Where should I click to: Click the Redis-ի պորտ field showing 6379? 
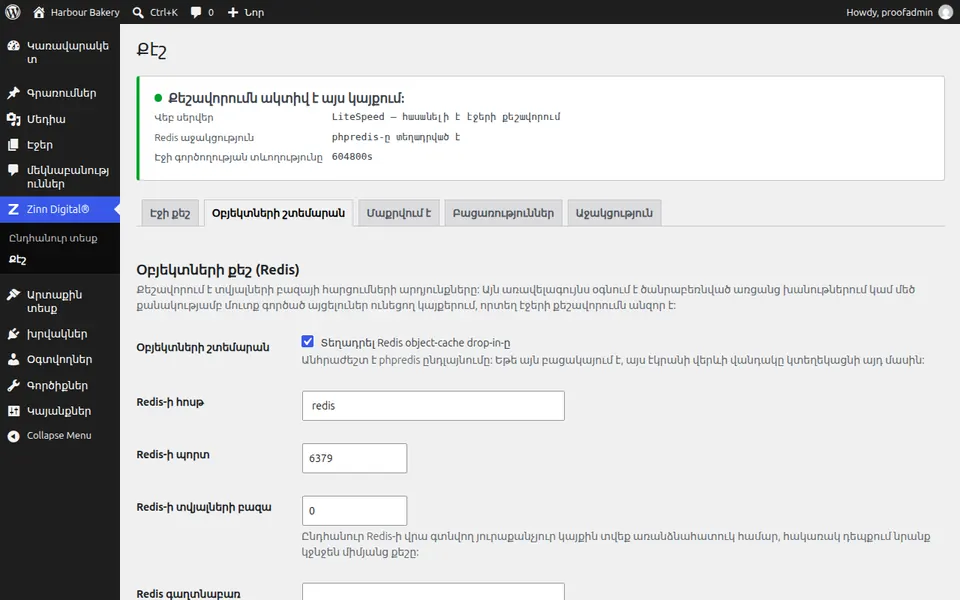354,458
